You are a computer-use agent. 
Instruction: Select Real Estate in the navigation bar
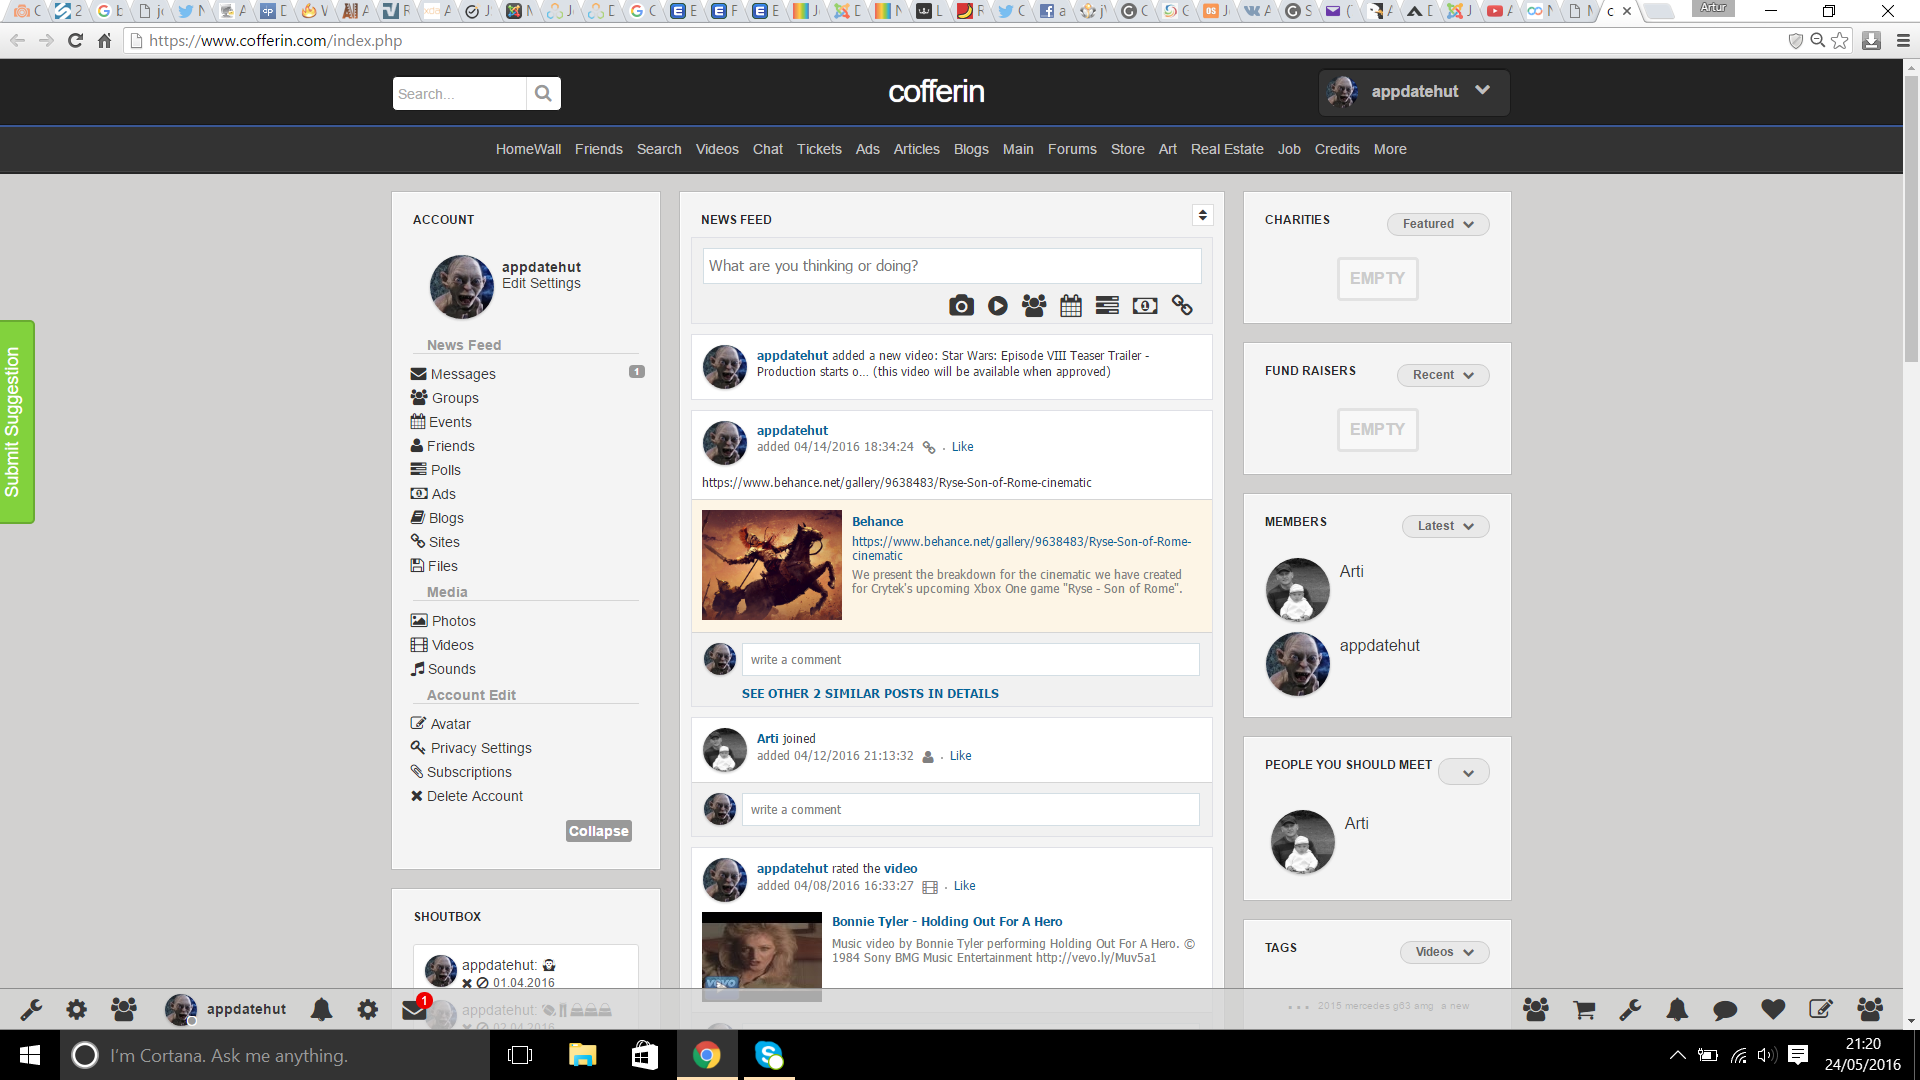pyautogui.click(x=1226, y=149)
